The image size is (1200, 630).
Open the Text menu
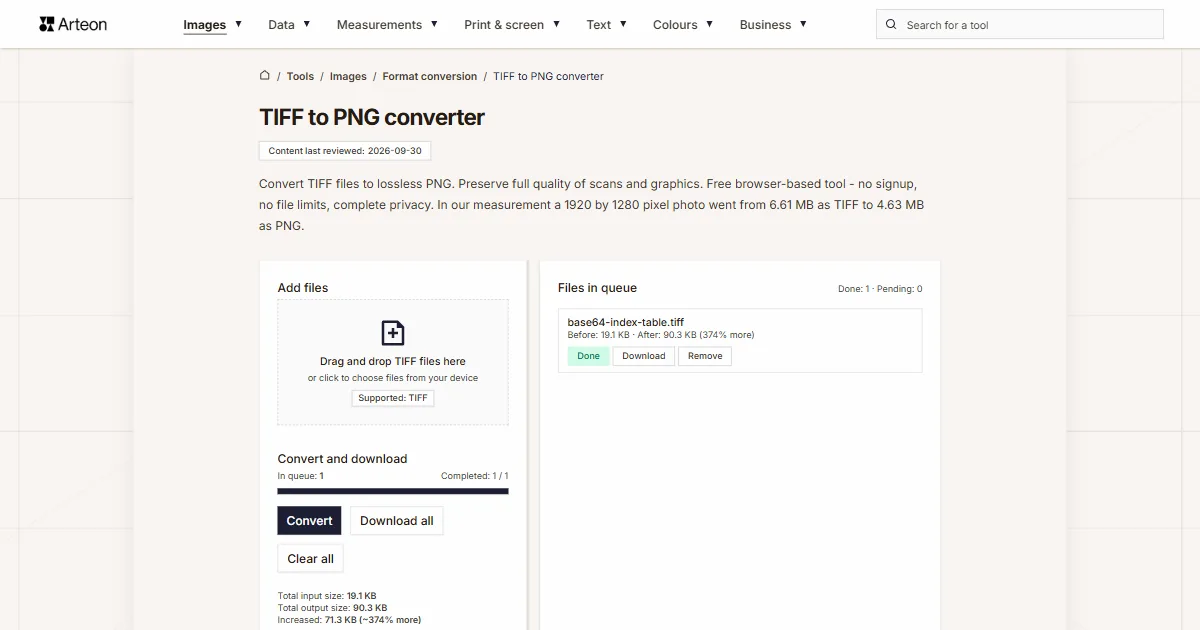[x=599, y=25]
